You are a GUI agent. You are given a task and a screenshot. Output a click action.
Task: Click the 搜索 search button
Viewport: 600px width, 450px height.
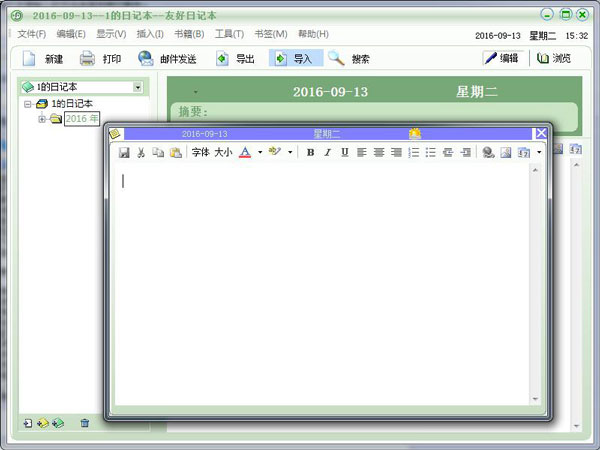point(349,59)
